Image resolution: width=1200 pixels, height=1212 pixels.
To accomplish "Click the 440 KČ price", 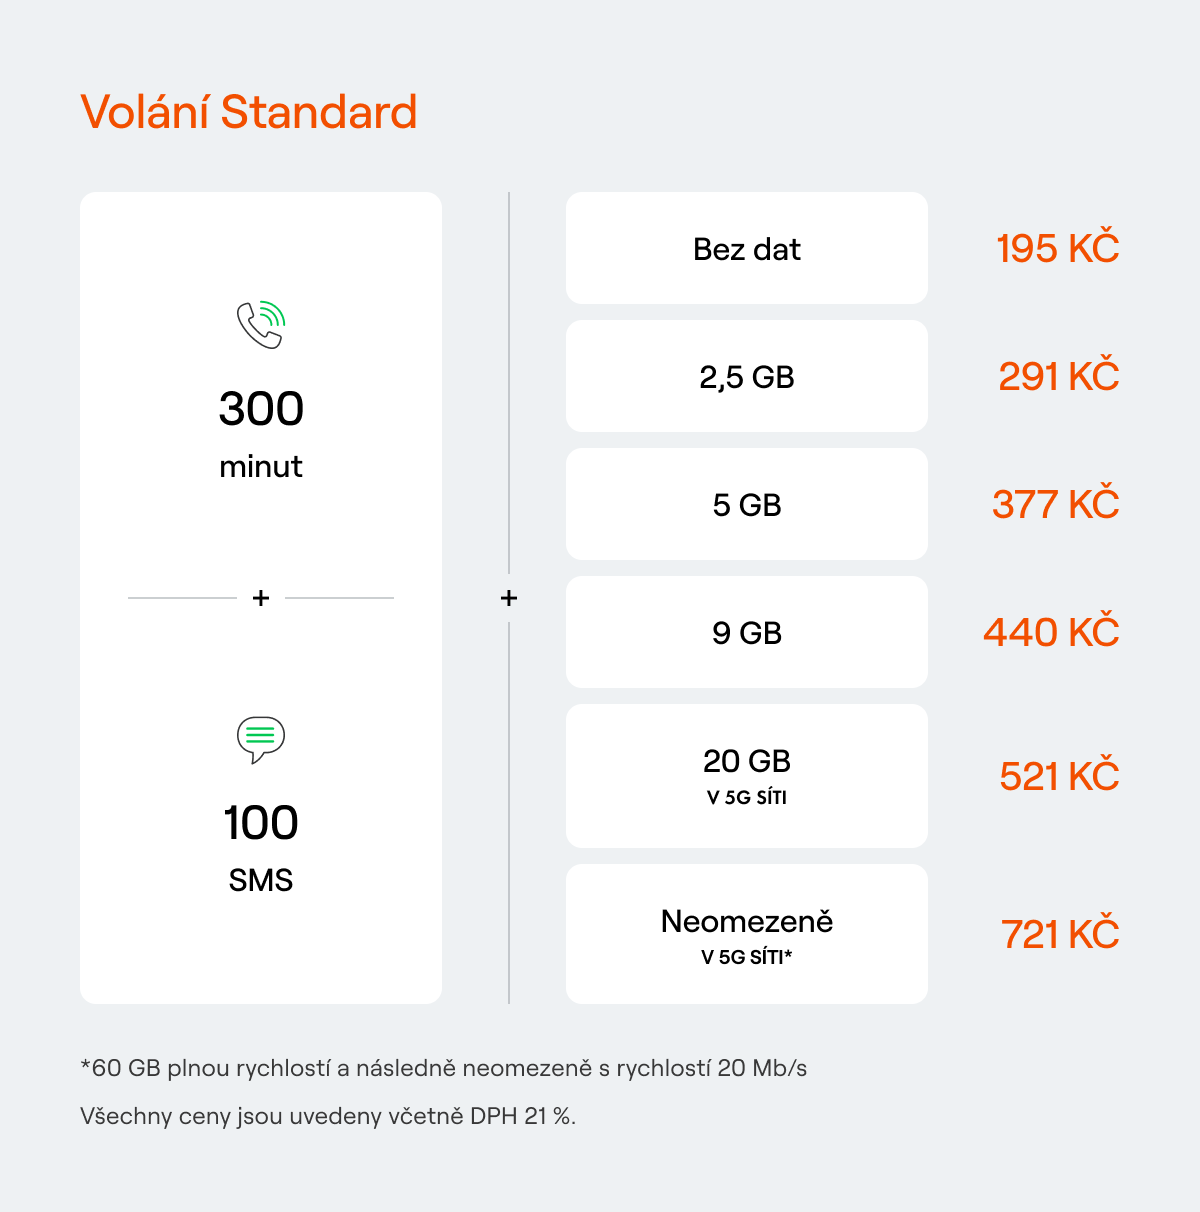I will tap(1051, 632).
